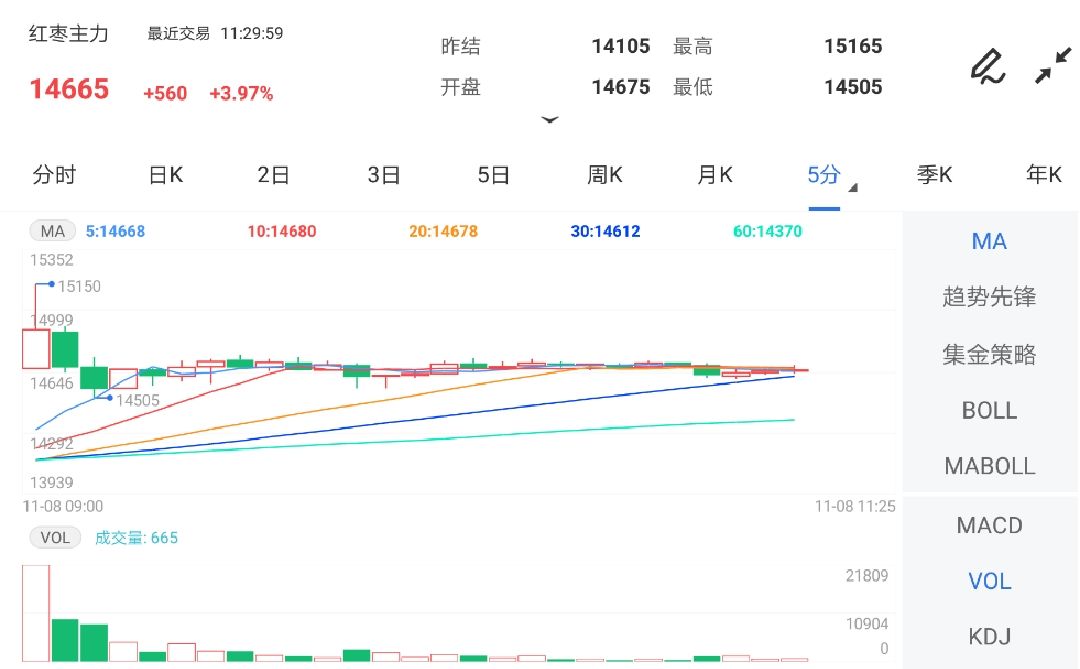Screen dimensions: 1080x669
Task: Click the first tall volume bar
Action: point(36,612)
